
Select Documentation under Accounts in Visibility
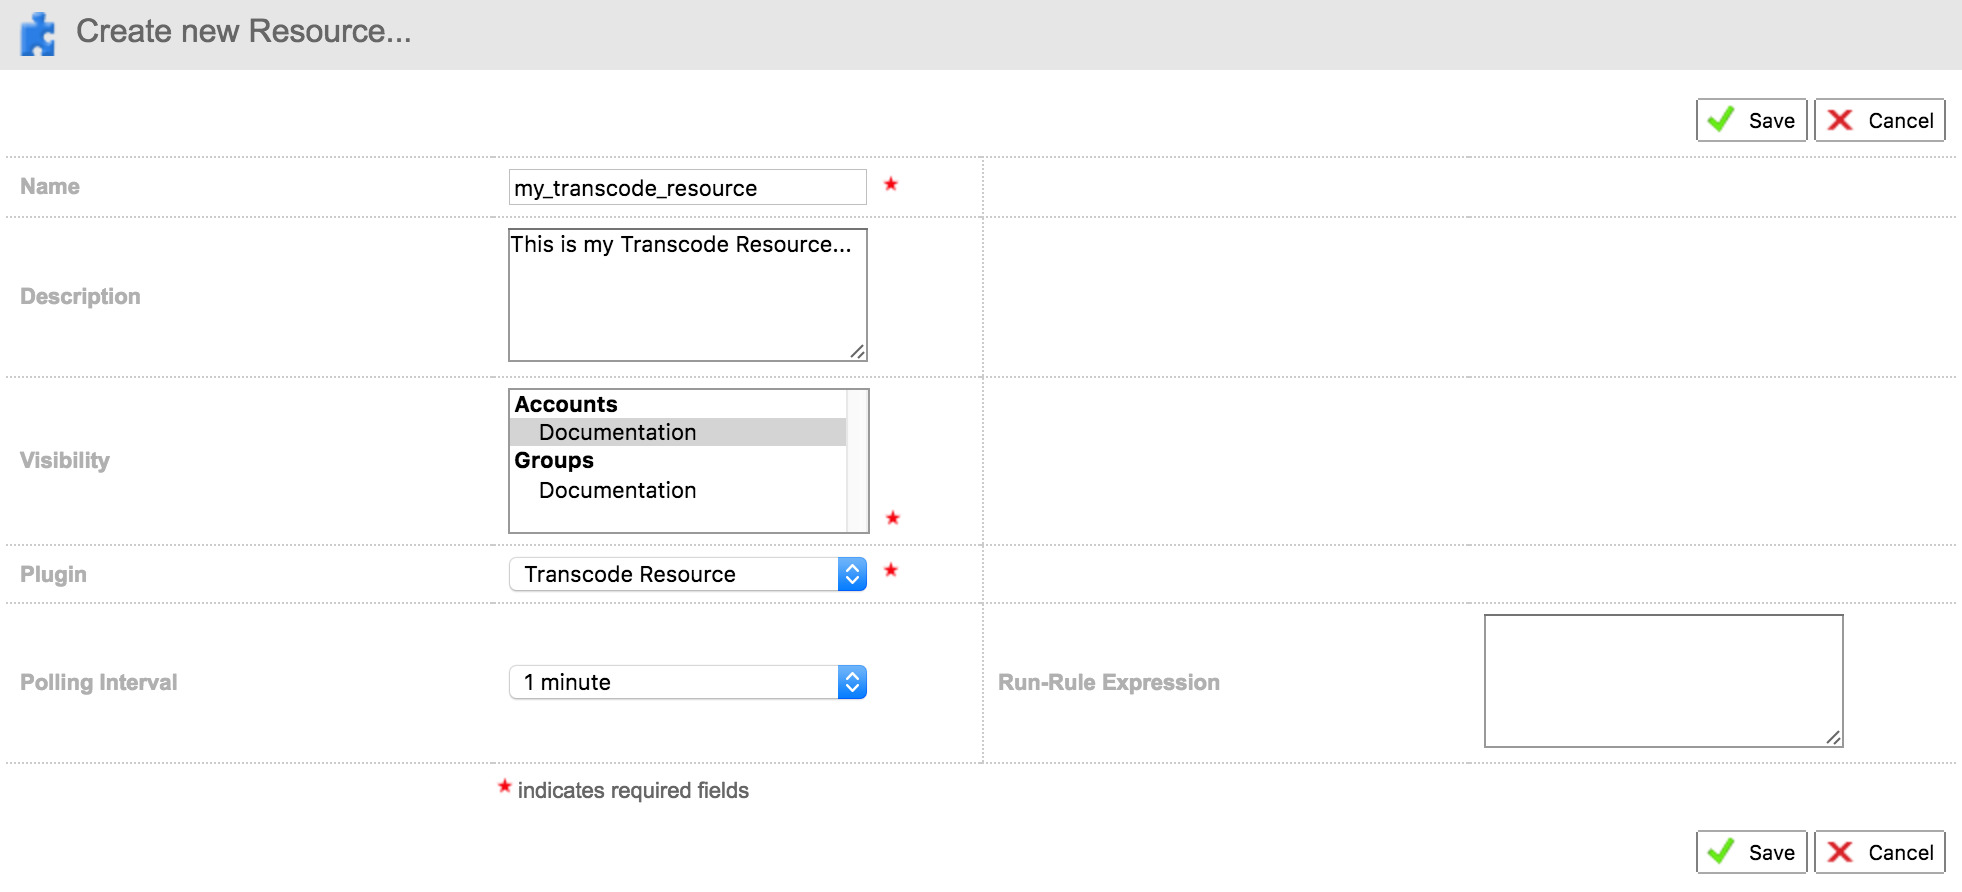(617, 432)
